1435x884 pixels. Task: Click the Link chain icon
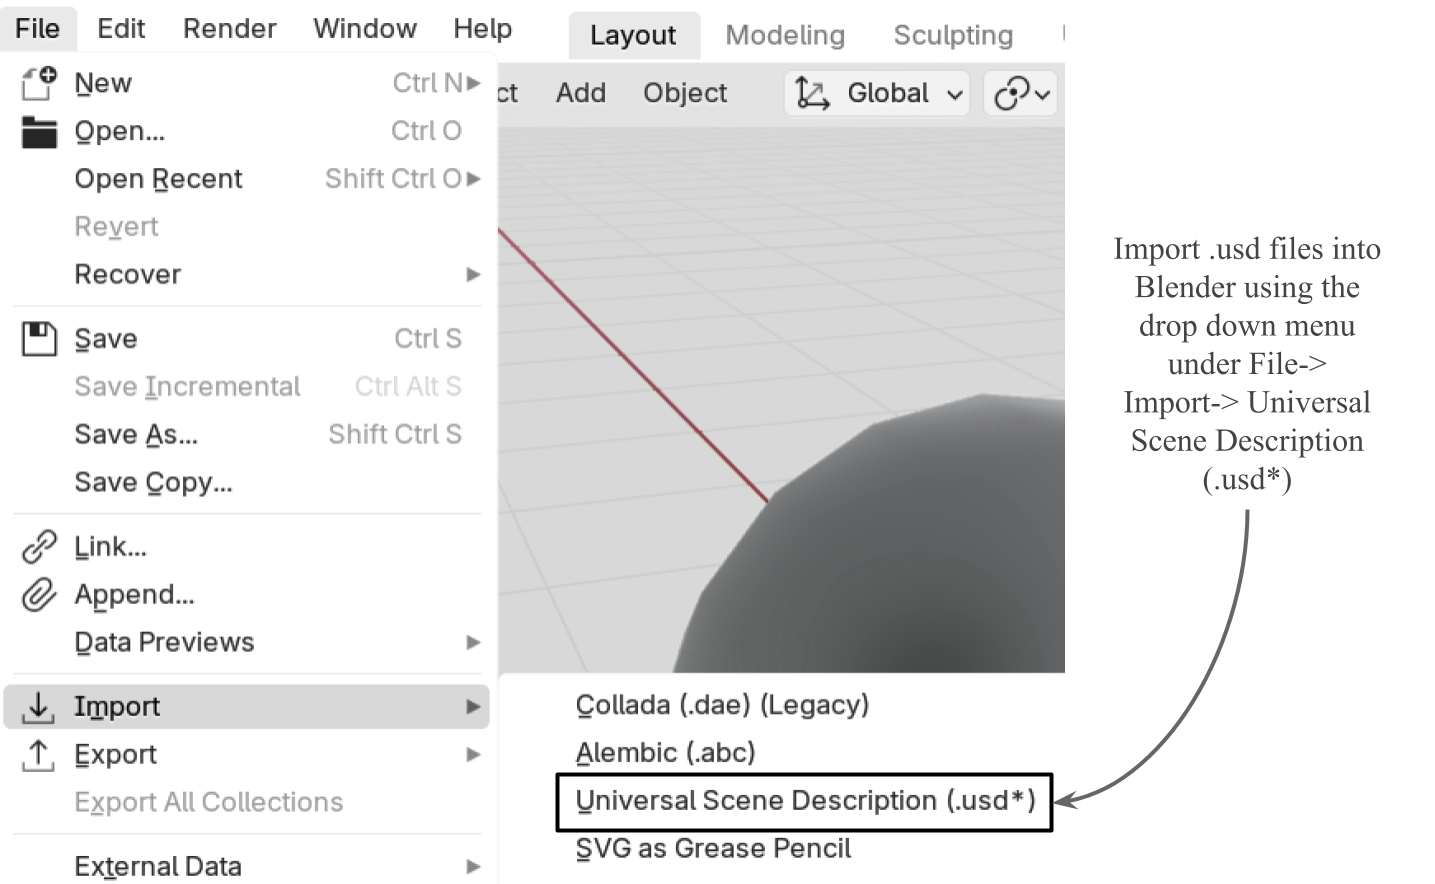tap(38, 546)
